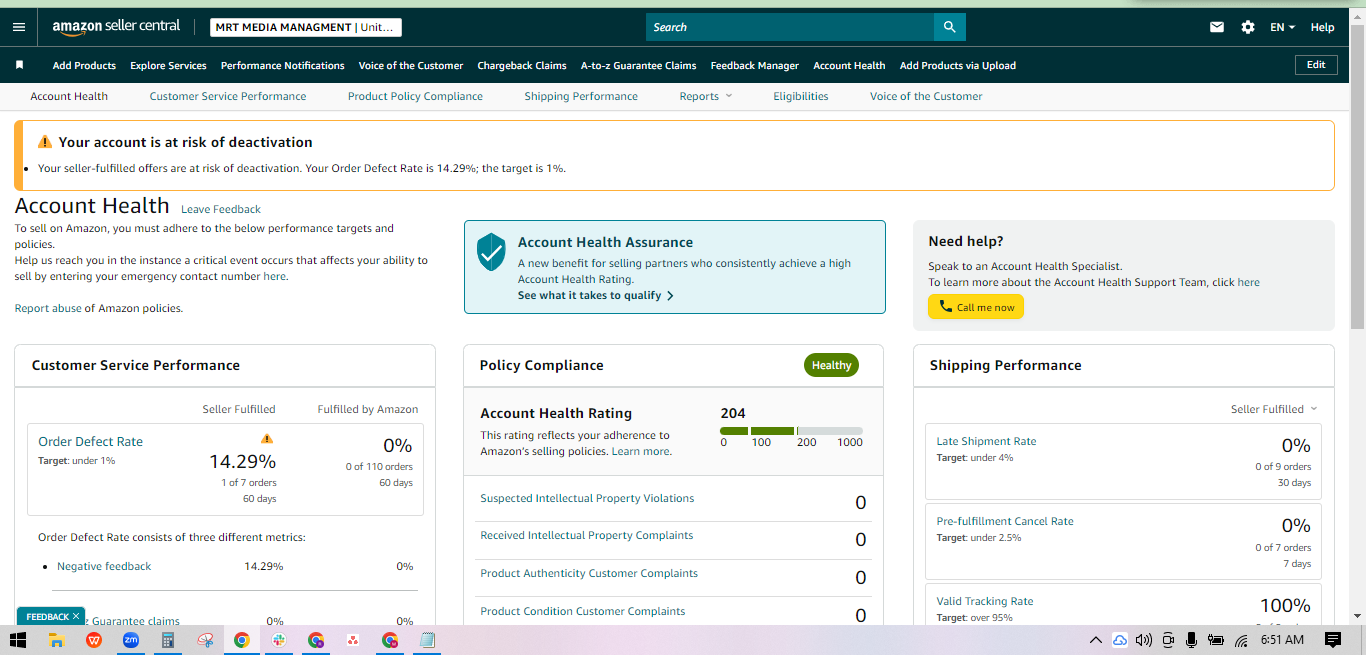Click Add Products in favorites bar
This screenshot has height=655, width=1366.
(x=84, y=65)
